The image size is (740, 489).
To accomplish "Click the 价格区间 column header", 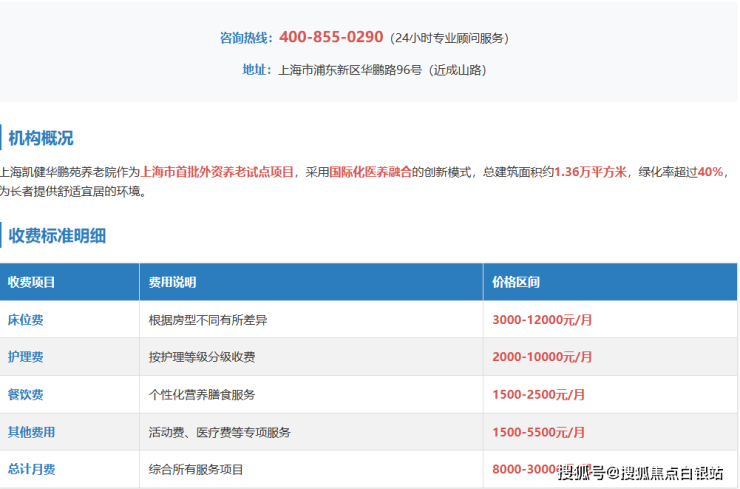I will [516, 282].
